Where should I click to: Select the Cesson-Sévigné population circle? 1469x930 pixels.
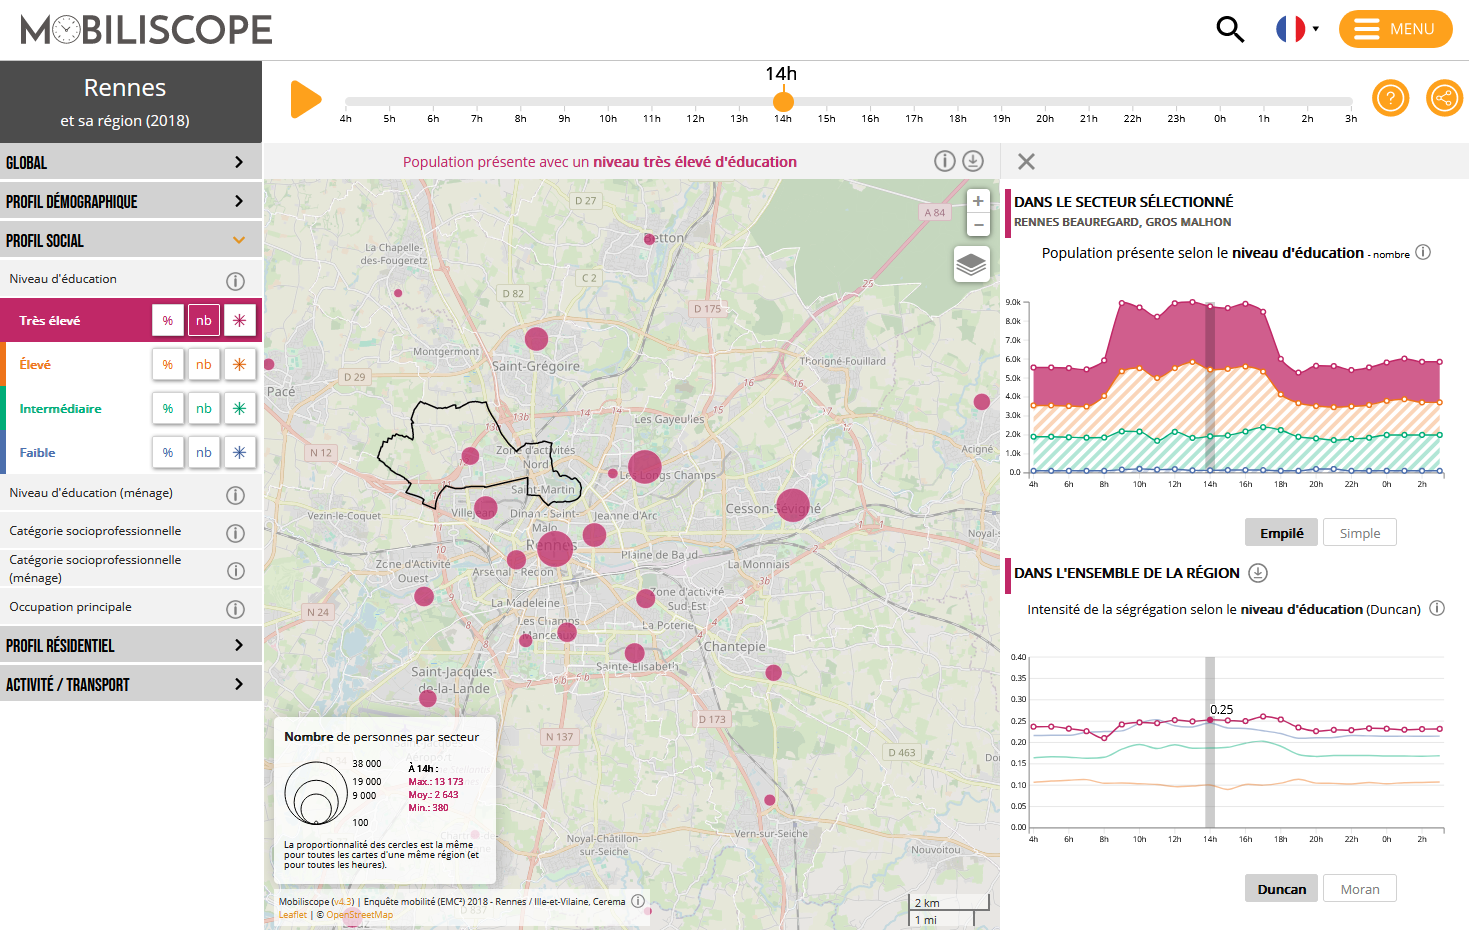coord(793,505)
